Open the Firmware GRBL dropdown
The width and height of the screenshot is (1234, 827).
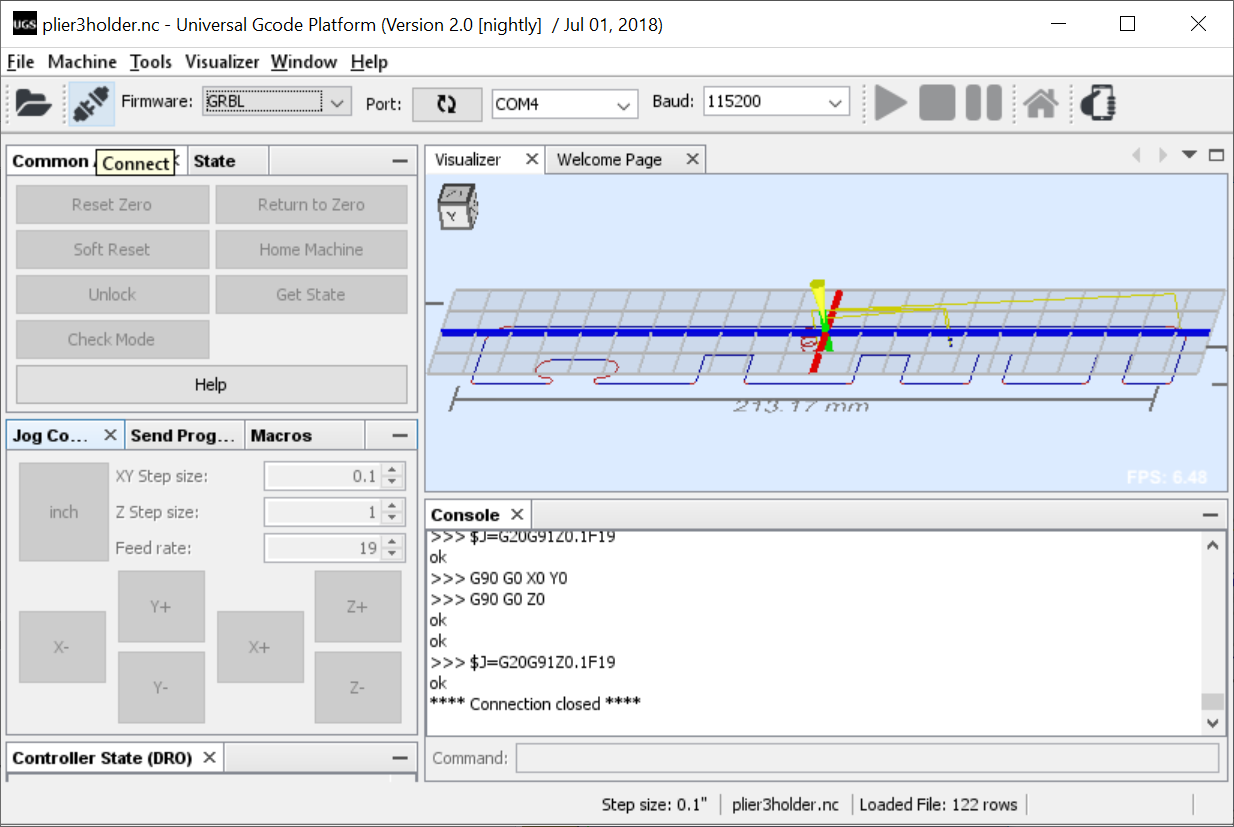(338, 102)
